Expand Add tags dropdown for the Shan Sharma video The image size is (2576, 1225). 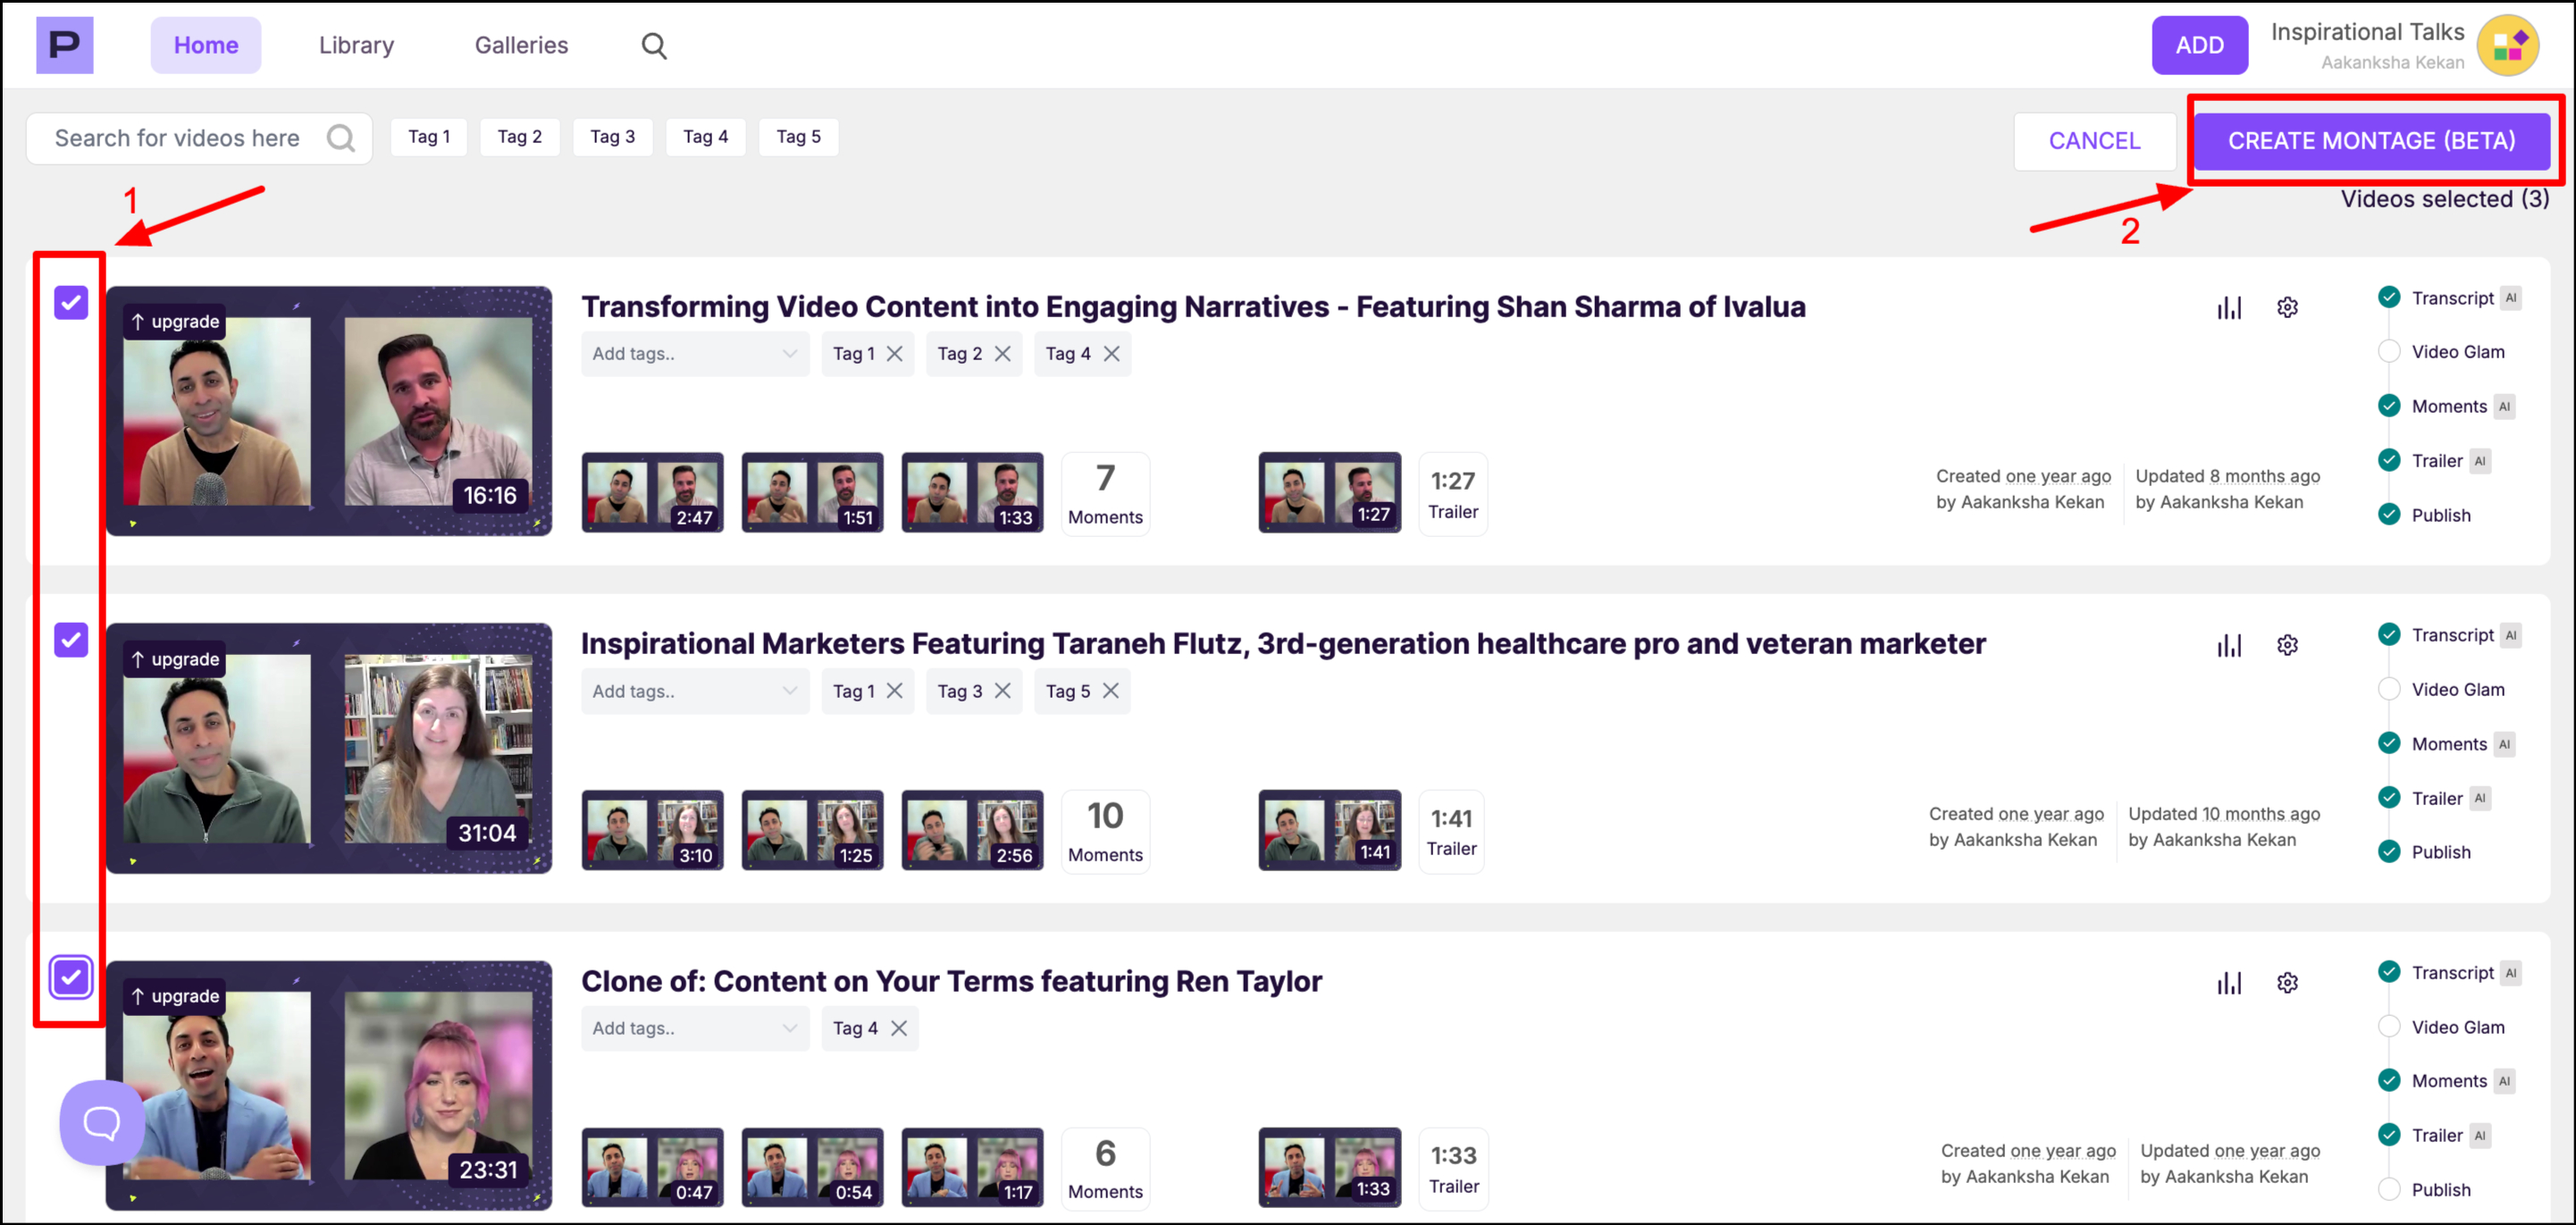point(694,354)
